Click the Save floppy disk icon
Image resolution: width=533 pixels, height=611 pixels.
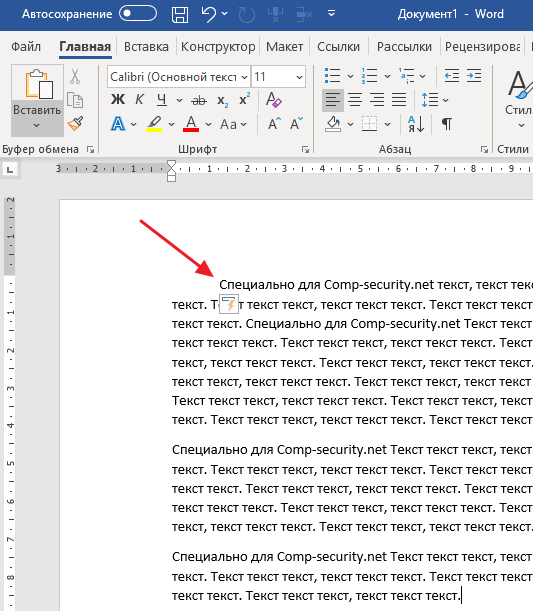[180, 14]
